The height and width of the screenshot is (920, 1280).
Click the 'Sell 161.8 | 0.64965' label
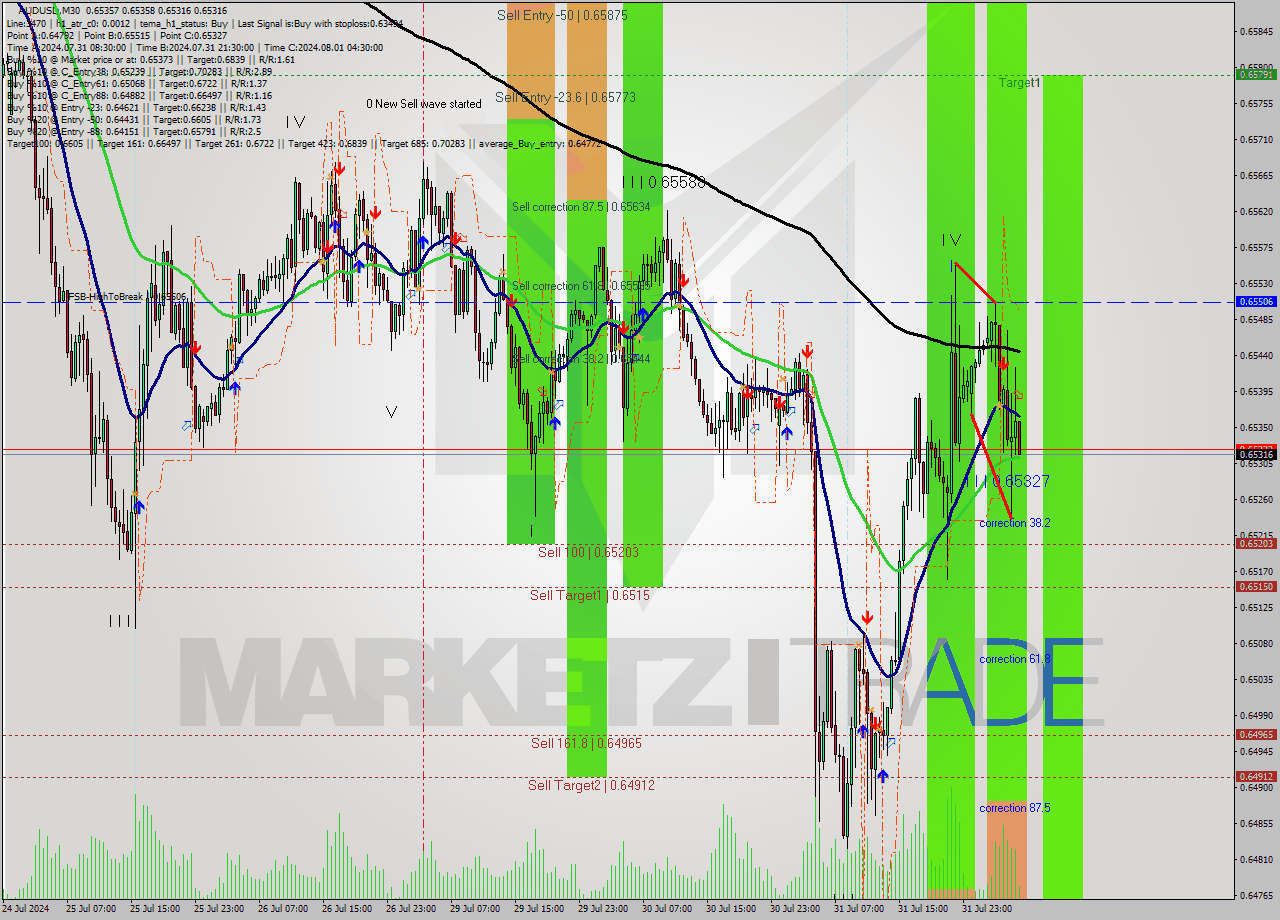coord(586,743)
